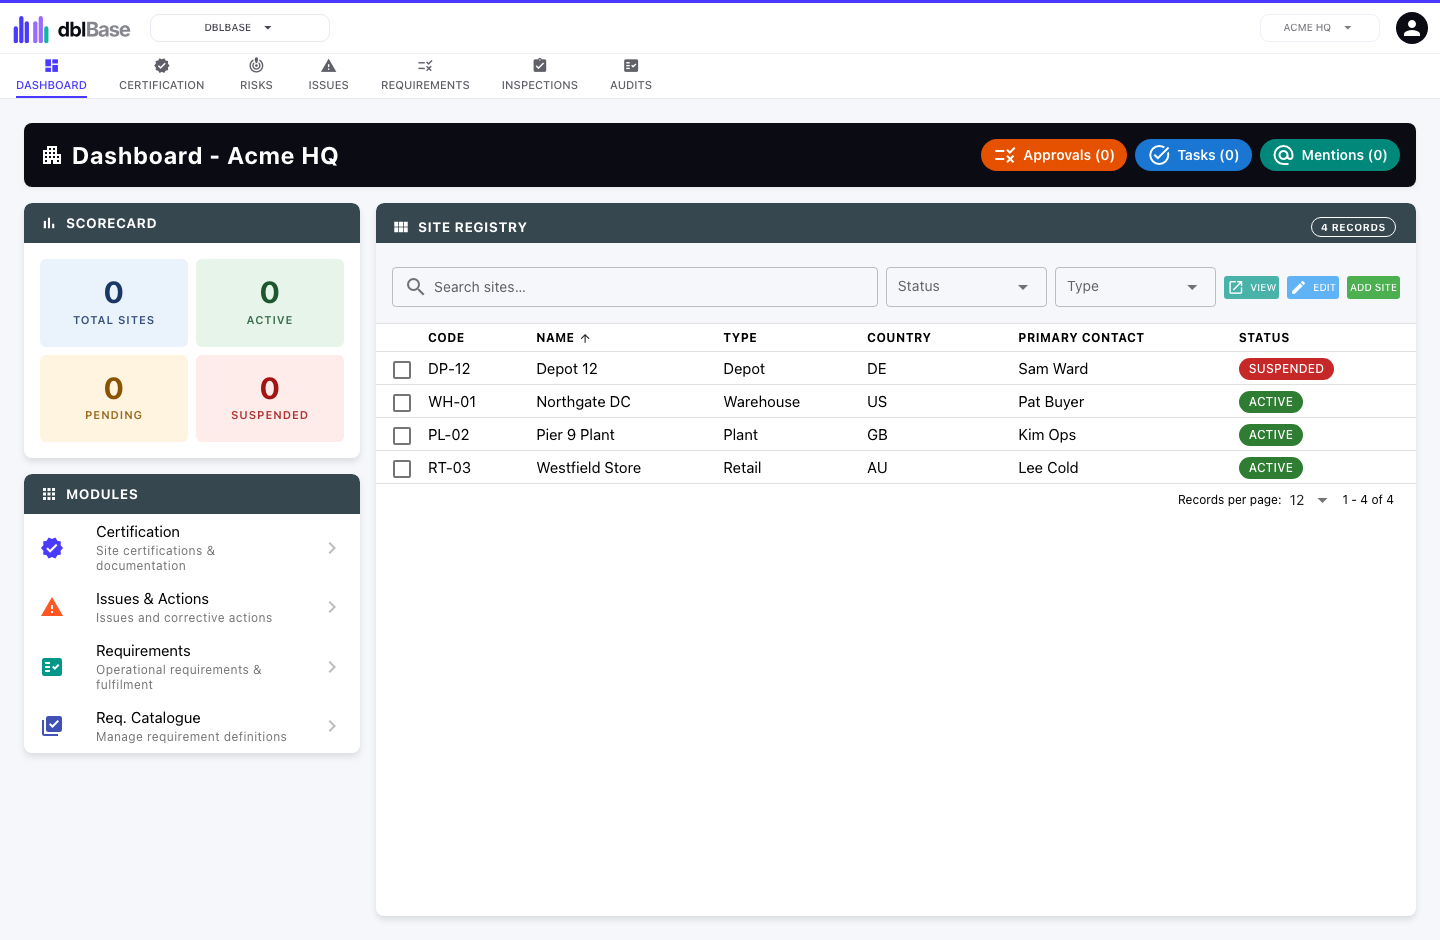Click the Type column header
Screen dimensions: 1440x940
[740, 338]
